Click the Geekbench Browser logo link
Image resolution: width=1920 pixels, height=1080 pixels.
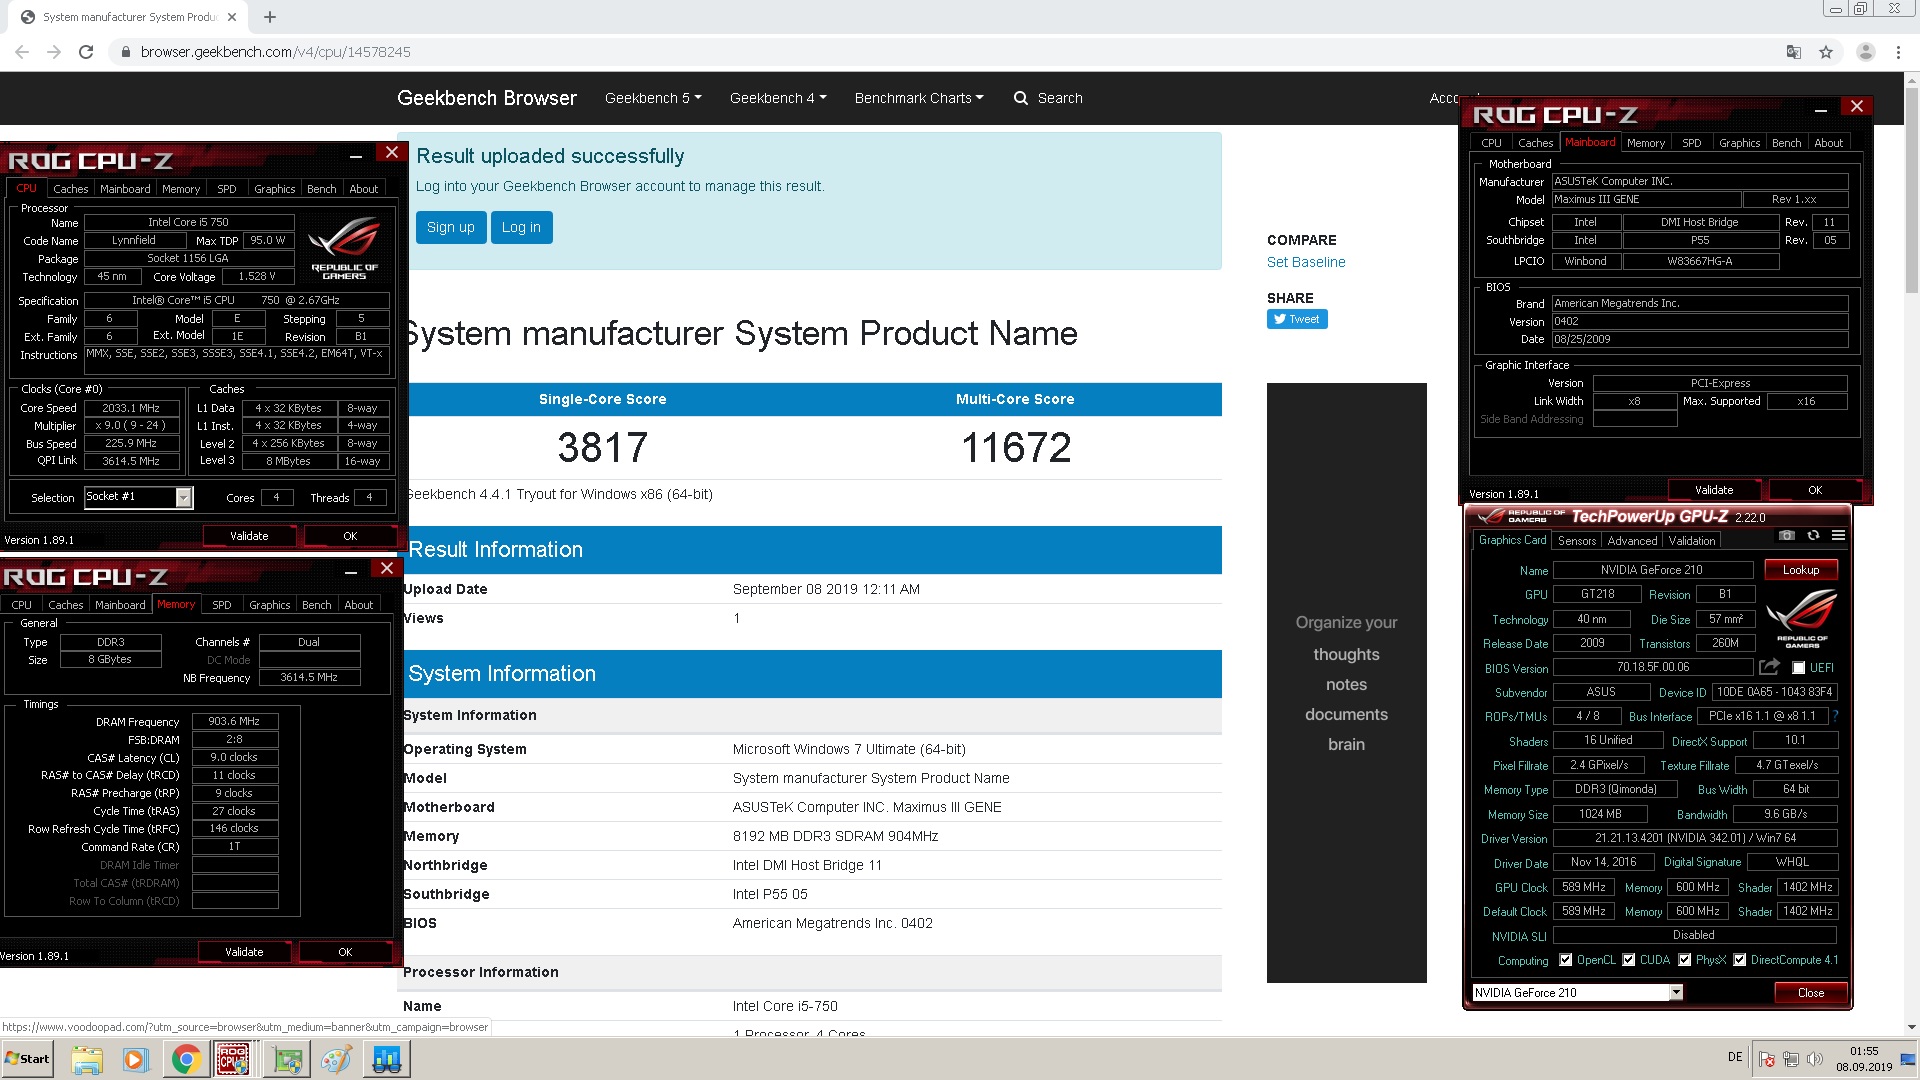pyautogui.click(x=487, y=98)
